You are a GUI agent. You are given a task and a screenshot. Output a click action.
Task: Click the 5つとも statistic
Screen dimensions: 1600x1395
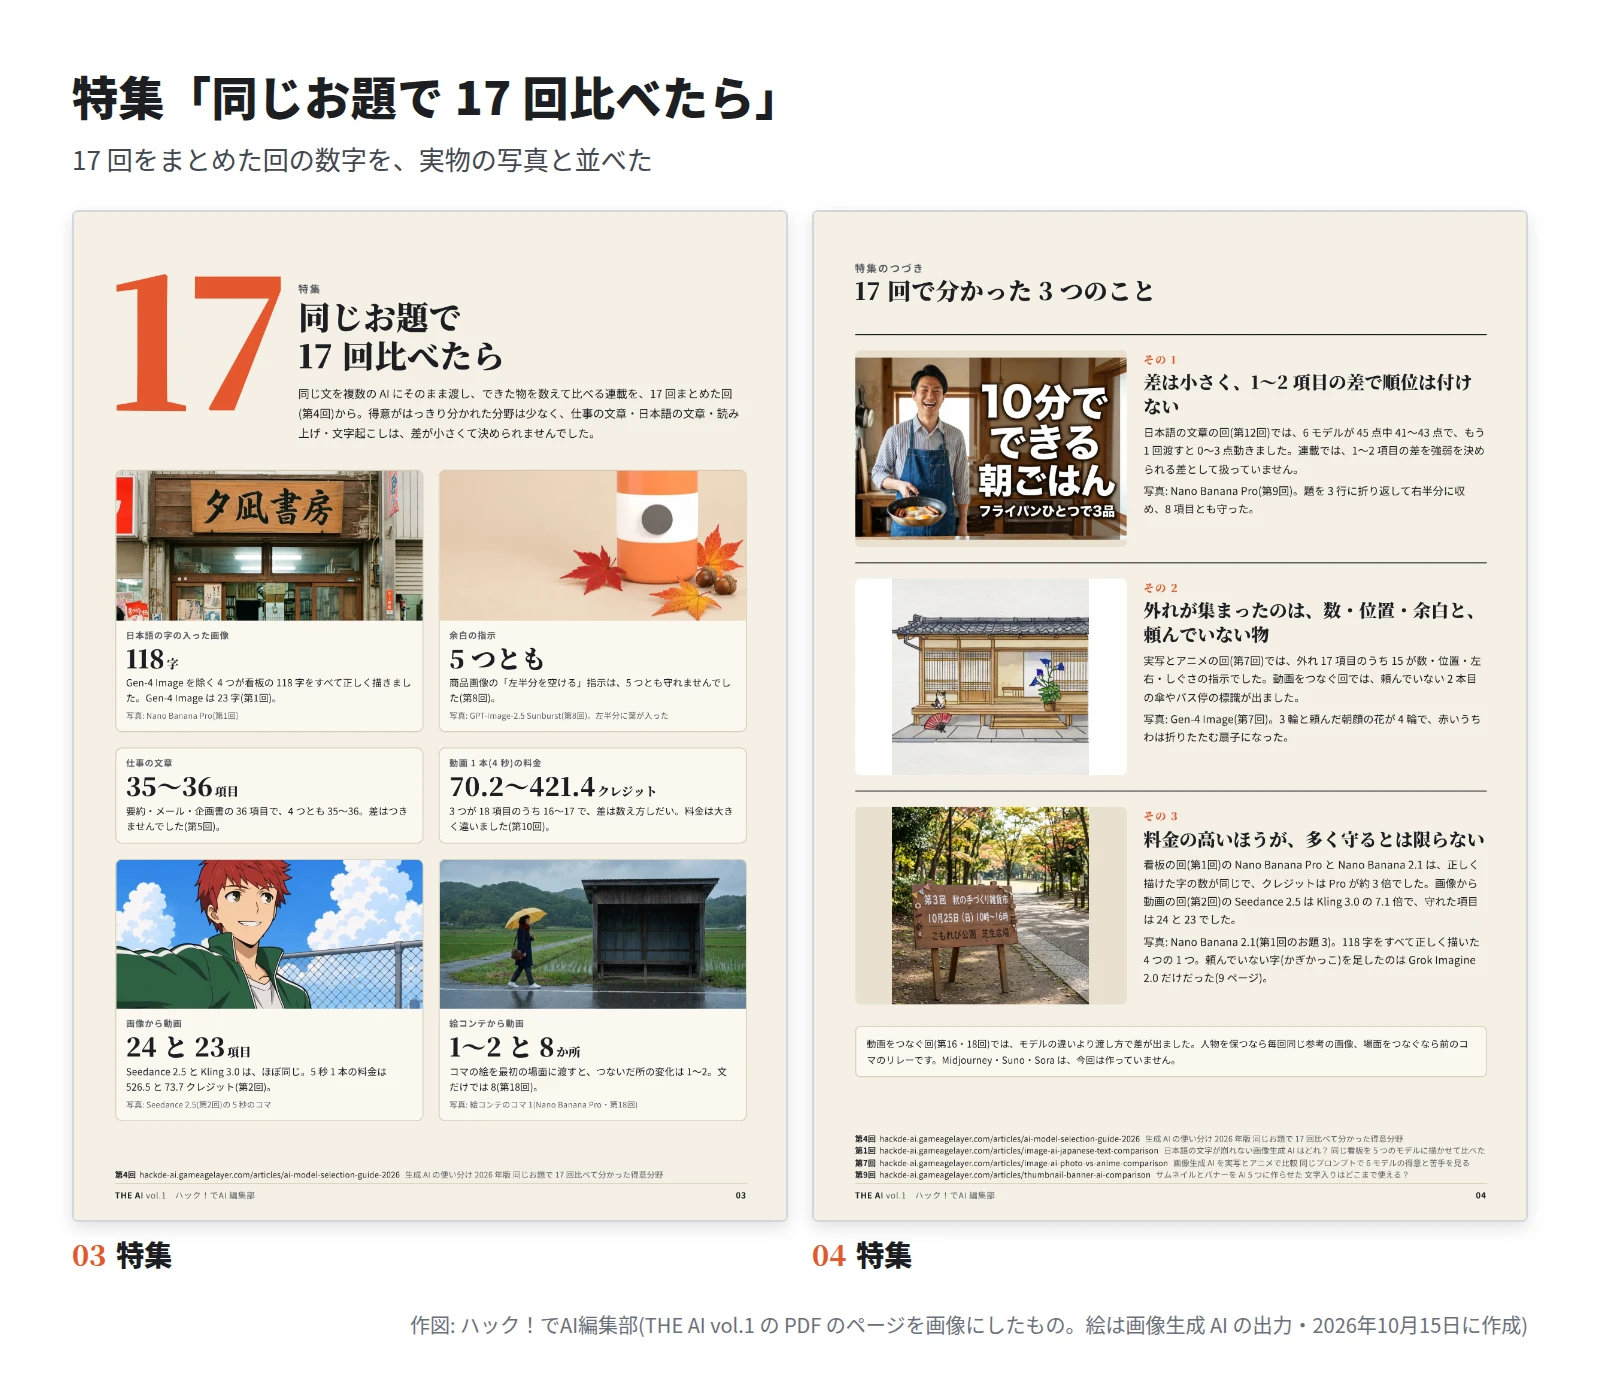(497, 659)
